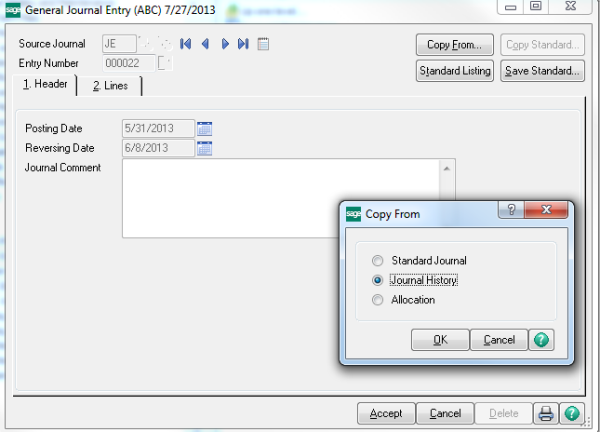Select the Standard Journal radio option

pyautogui.click(x=378, y=261)
